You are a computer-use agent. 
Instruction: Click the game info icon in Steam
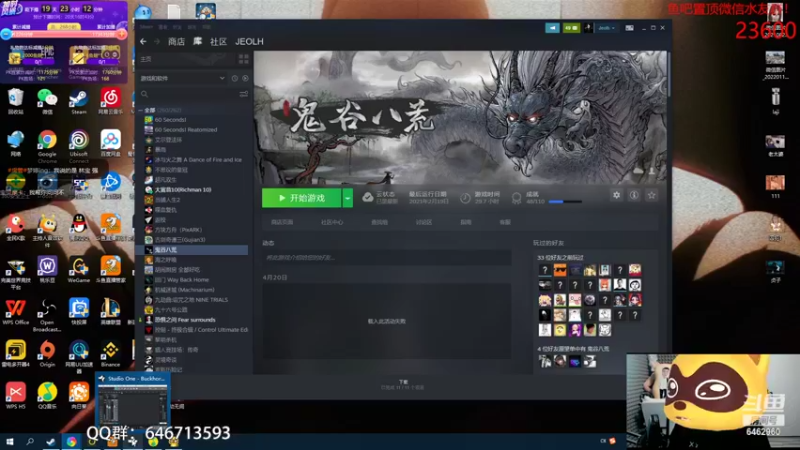pyautogui.click(x=634, y=195)
